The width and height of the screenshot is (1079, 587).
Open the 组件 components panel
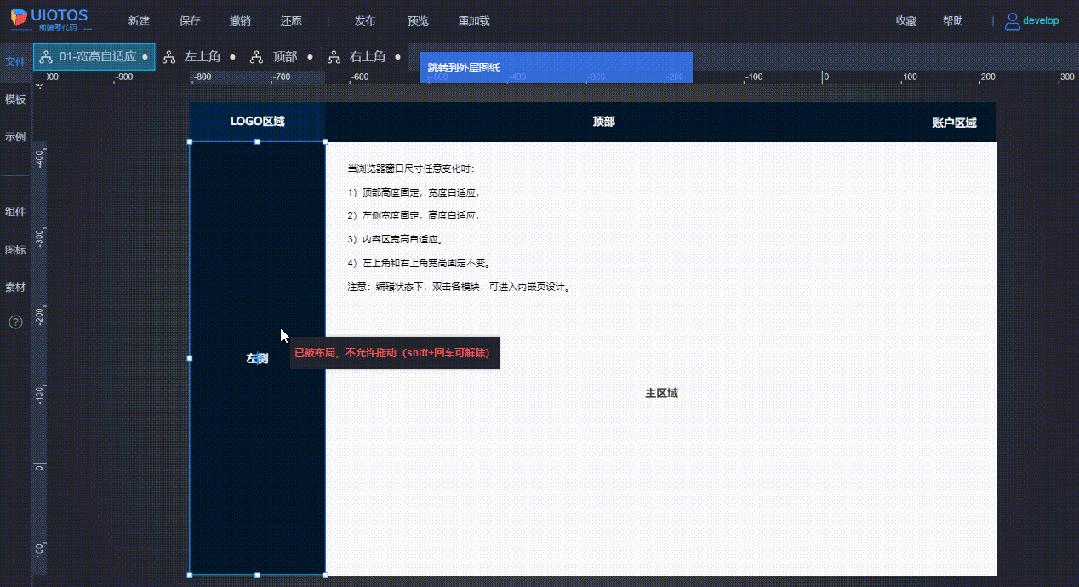[14, 211]
